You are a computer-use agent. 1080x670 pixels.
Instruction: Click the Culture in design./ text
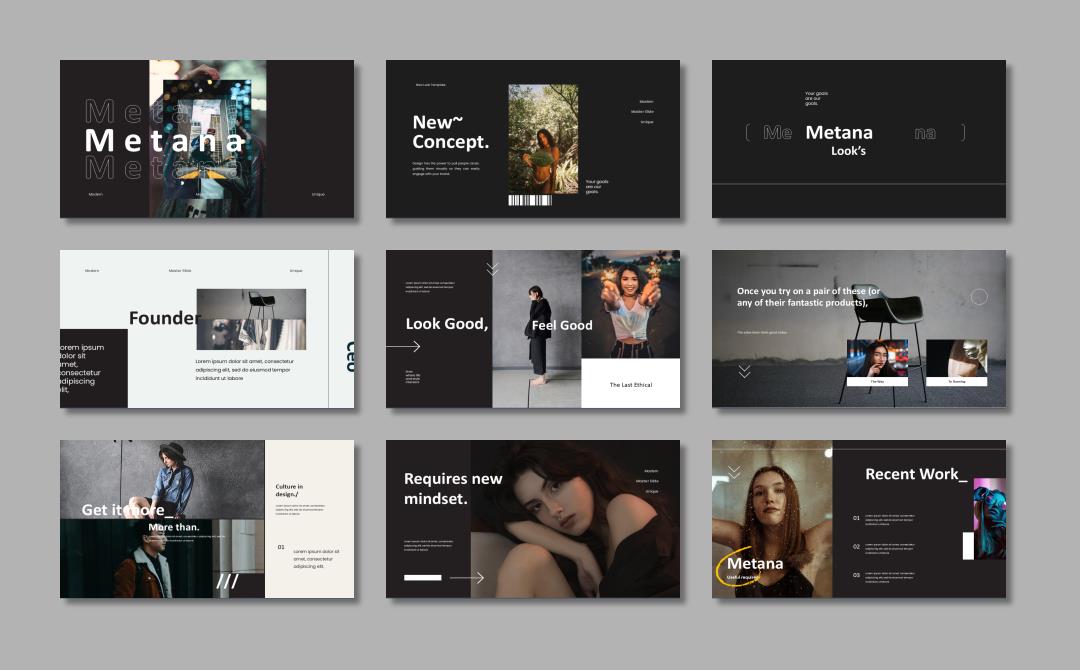tap(289, 490)
